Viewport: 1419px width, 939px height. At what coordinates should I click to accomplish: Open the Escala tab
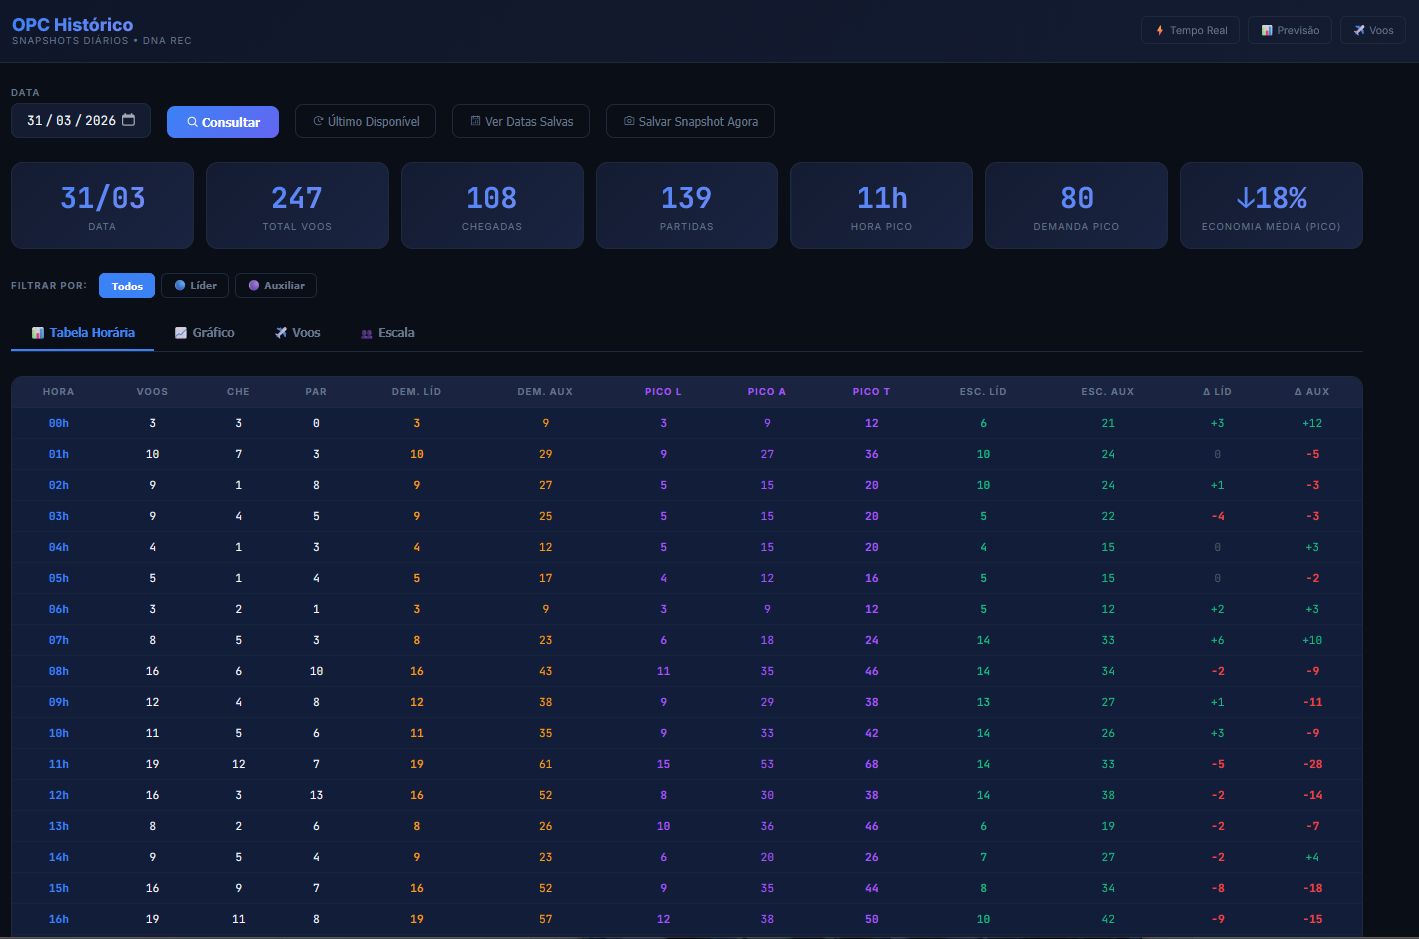pyautogui.click(x=388, y=332)
